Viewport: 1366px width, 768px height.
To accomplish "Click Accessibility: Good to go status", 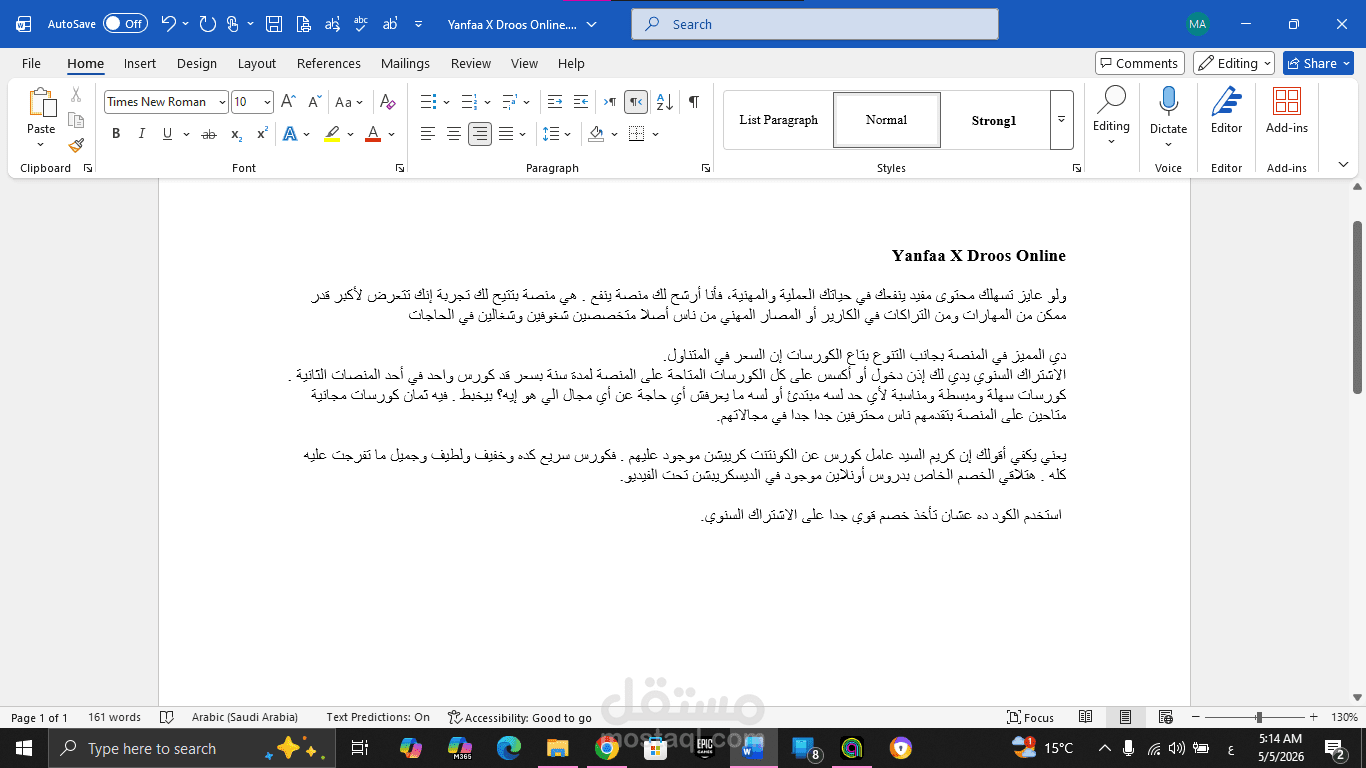I will coord(520,717).
